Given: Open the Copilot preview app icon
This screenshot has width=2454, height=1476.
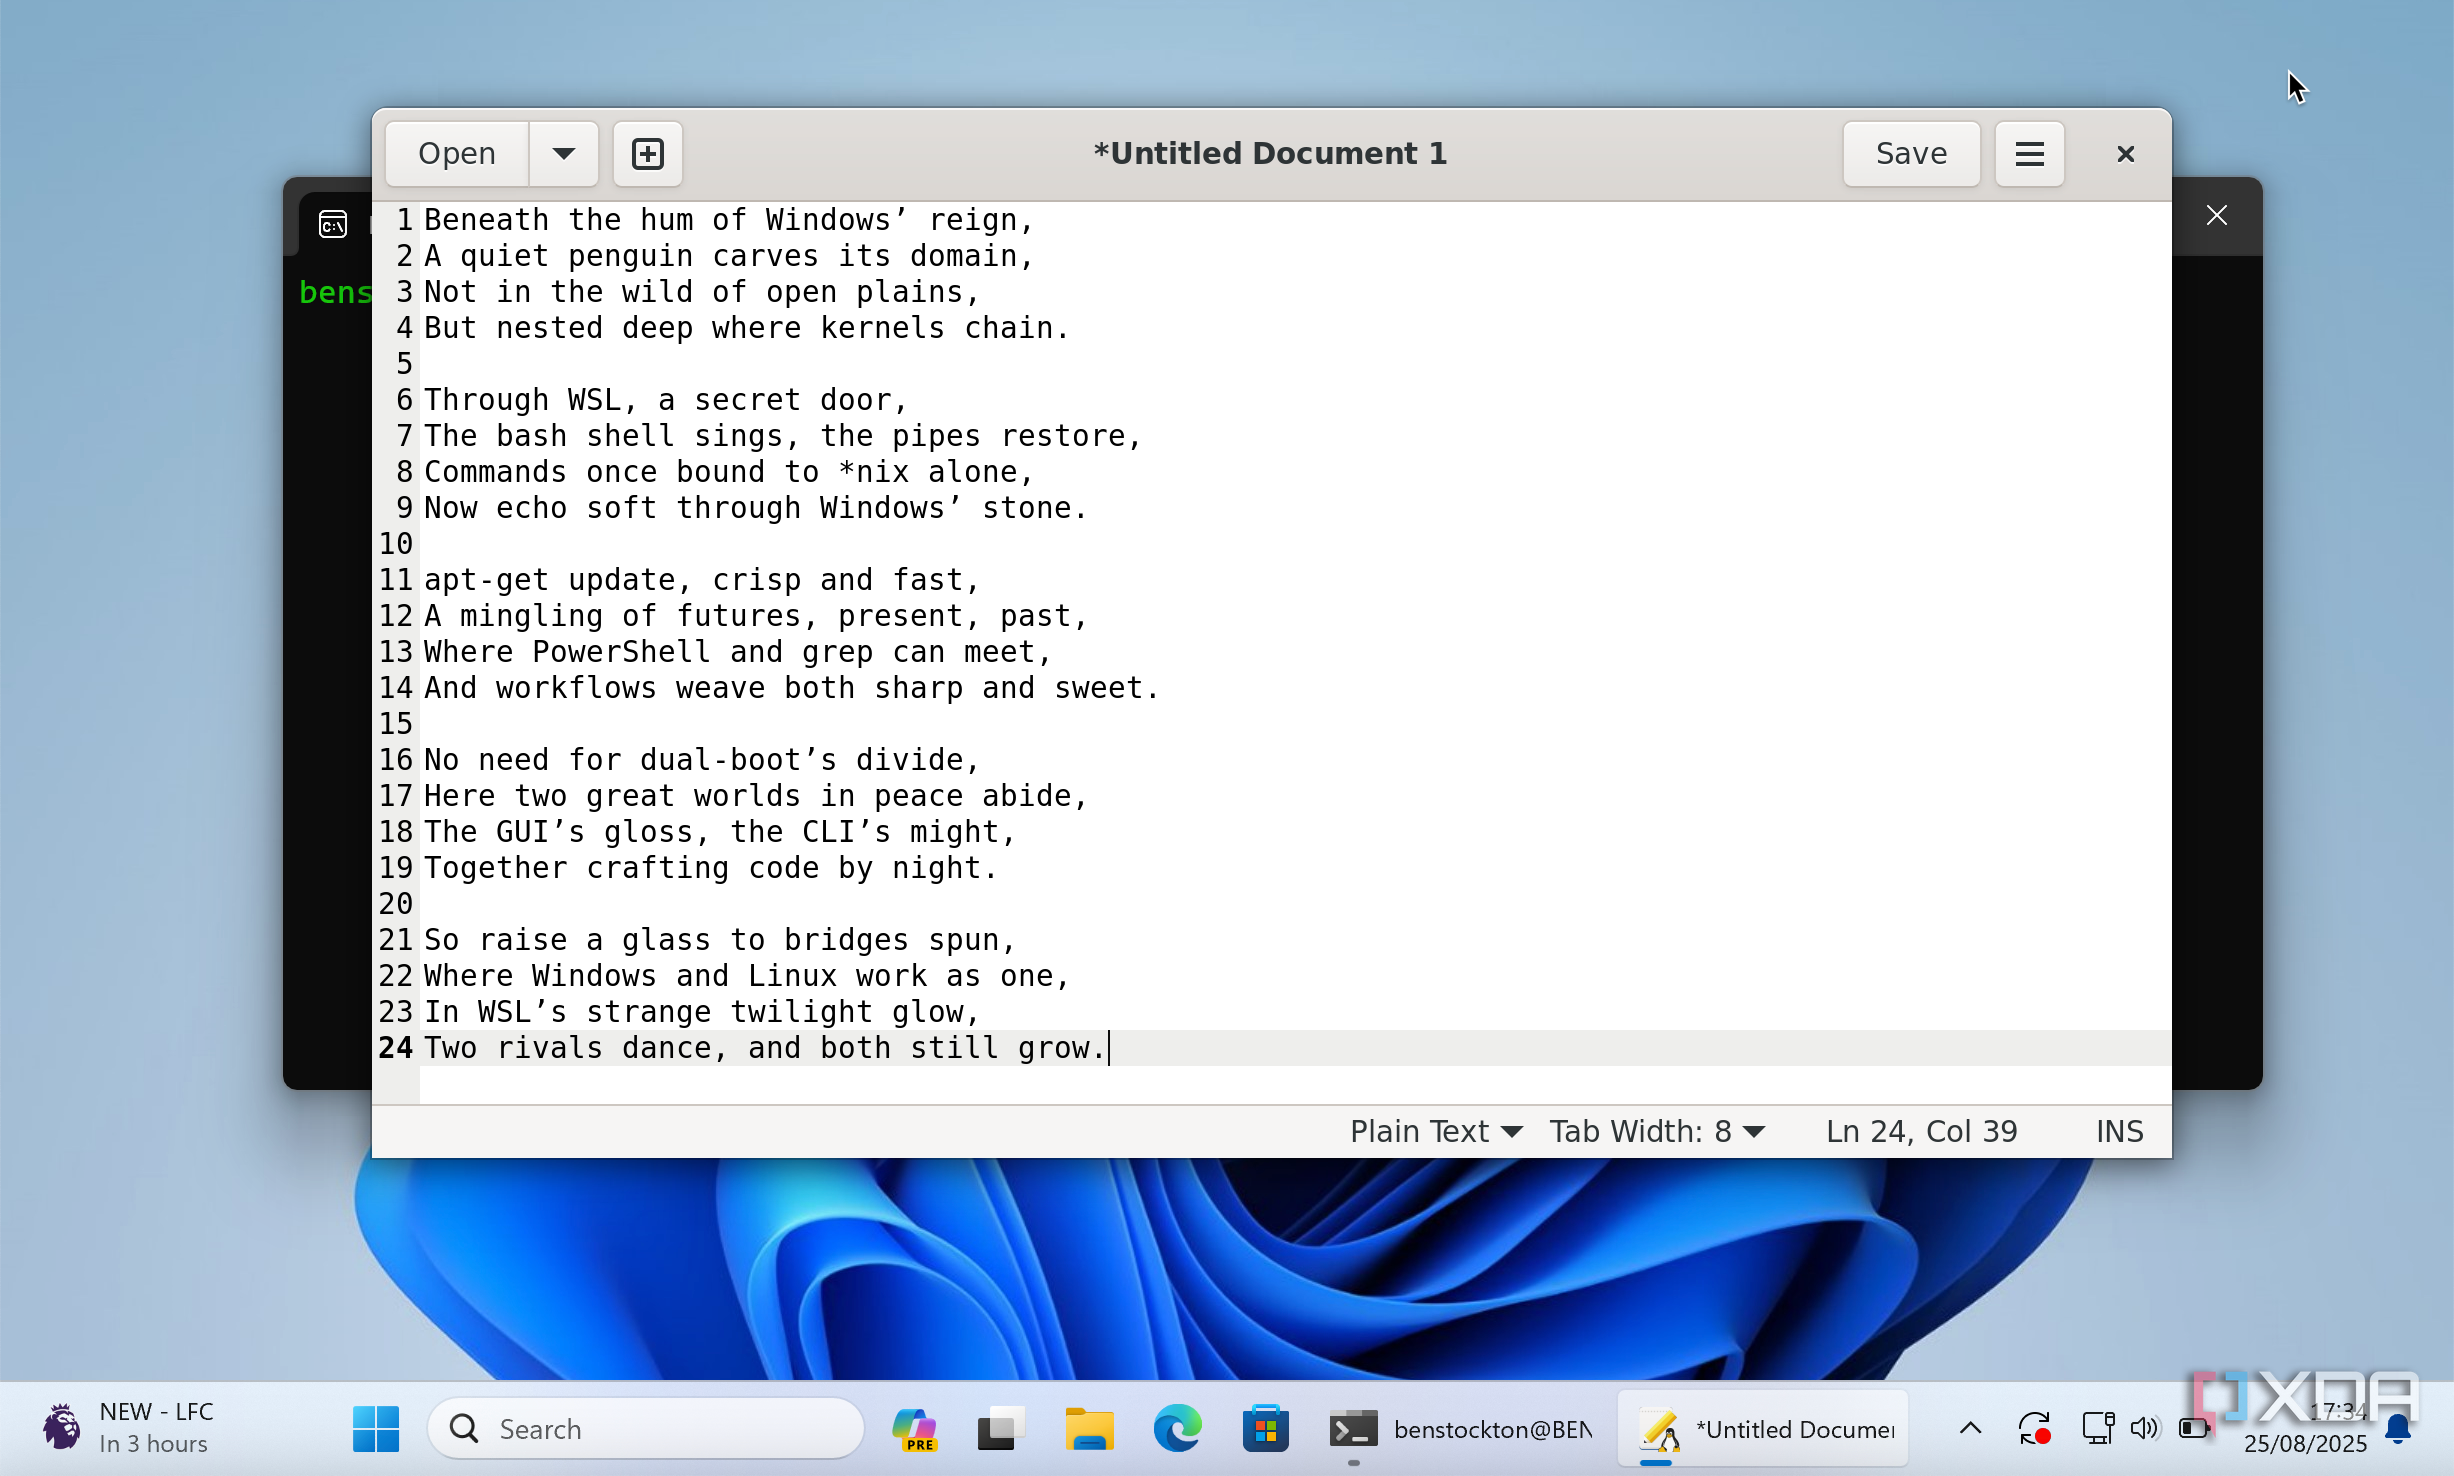Looking at the screenshot, I should 913,1429.
